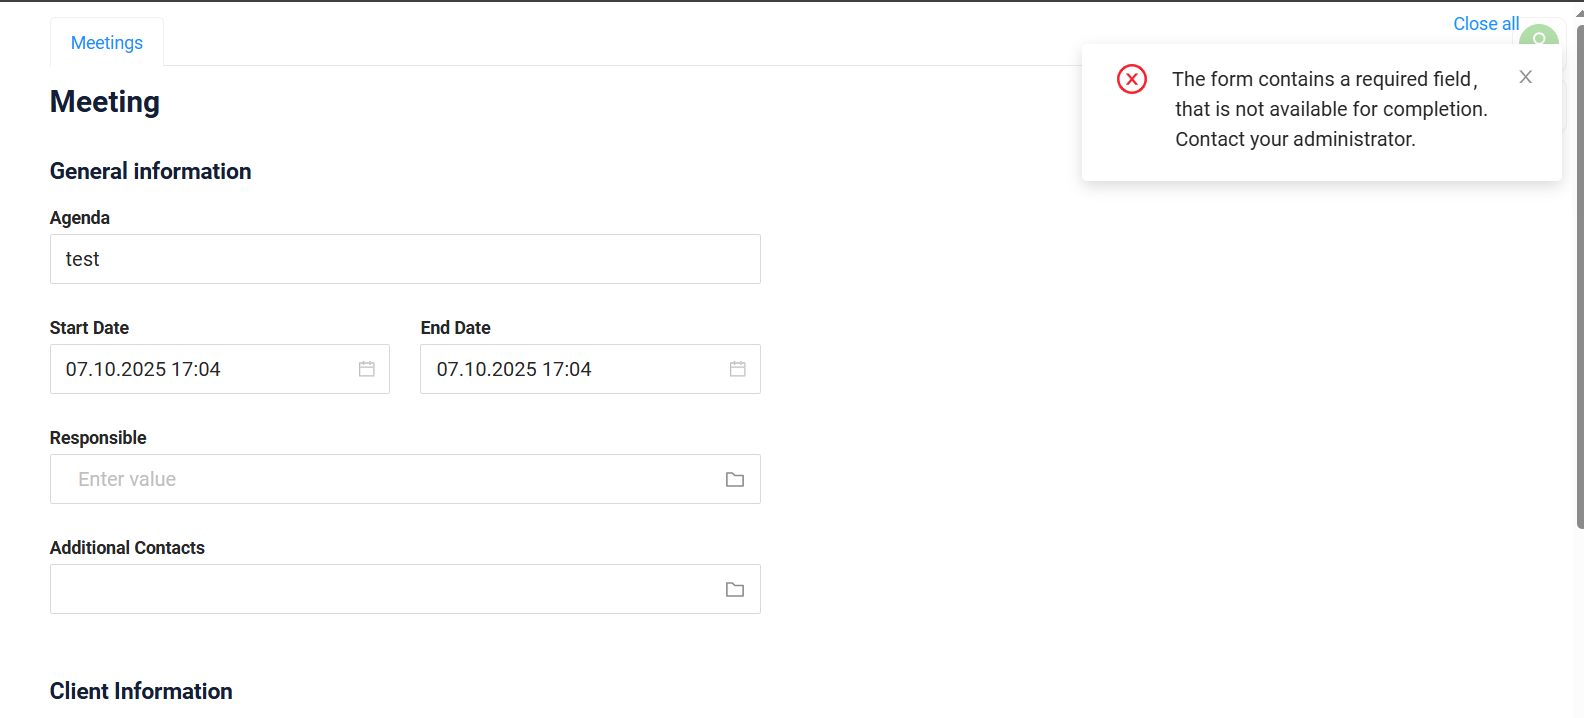The height and width of the screenshot is (718, 1584).
Task: Click the General information section heading
Action: pyautogui.click(x=151, y=171)
